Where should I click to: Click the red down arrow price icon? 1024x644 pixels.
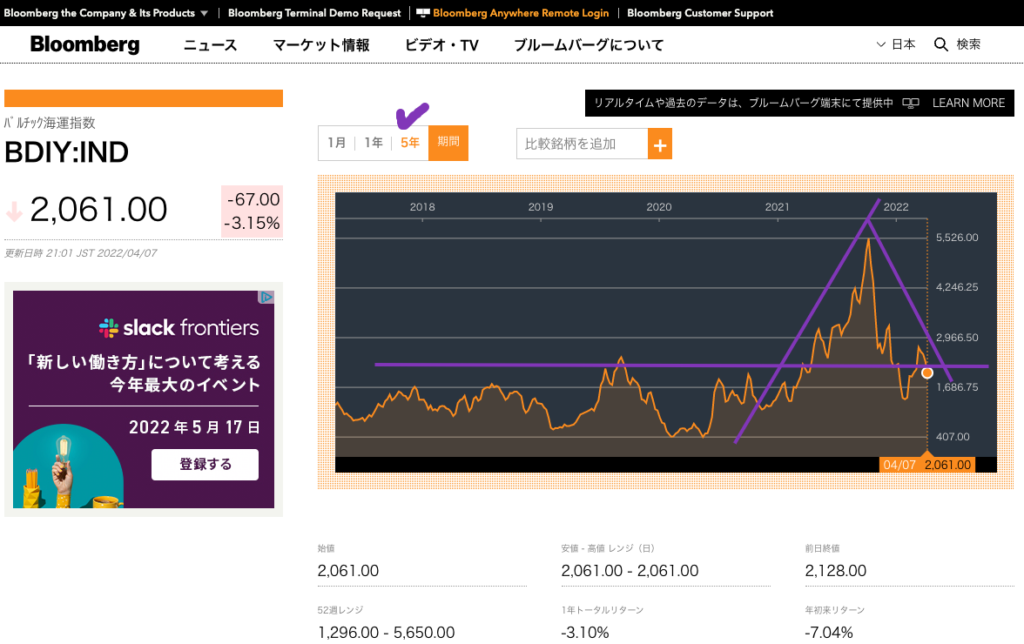click(x=14, y=212)
